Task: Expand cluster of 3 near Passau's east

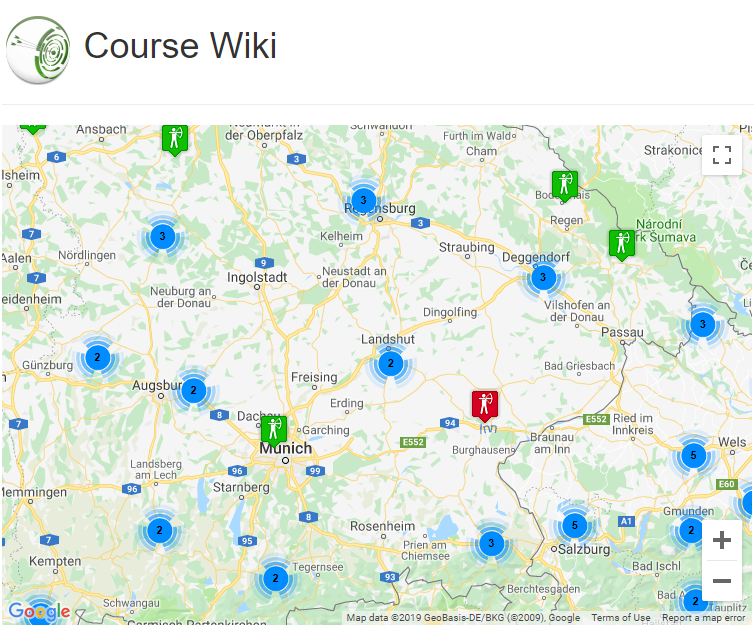Action: [703, 324]
